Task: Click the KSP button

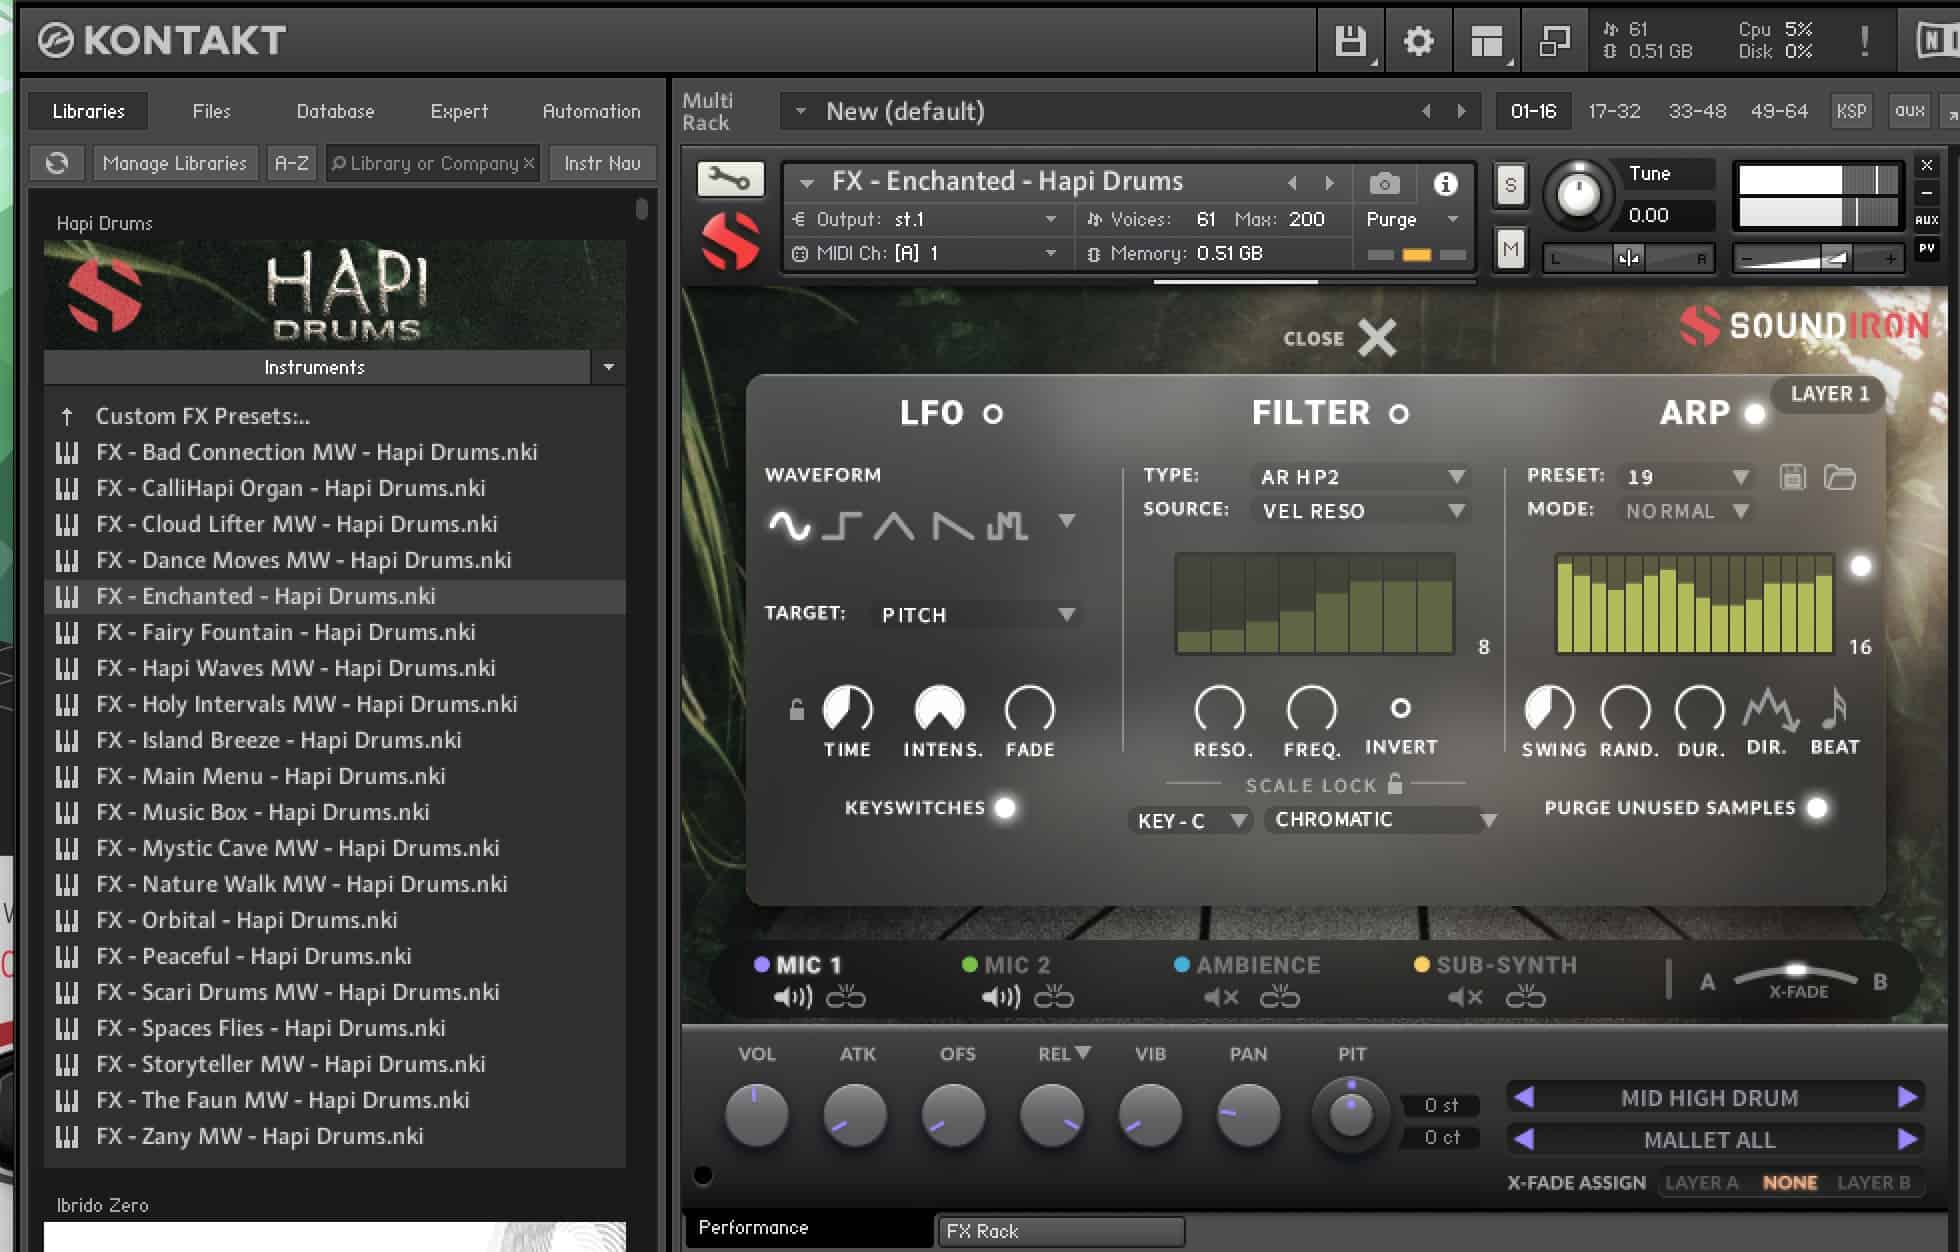Action: point(1851,111)
